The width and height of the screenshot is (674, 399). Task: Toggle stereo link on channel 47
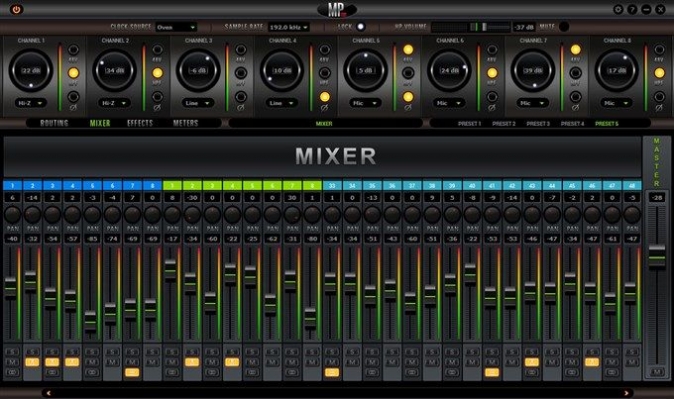click(612, 372)
